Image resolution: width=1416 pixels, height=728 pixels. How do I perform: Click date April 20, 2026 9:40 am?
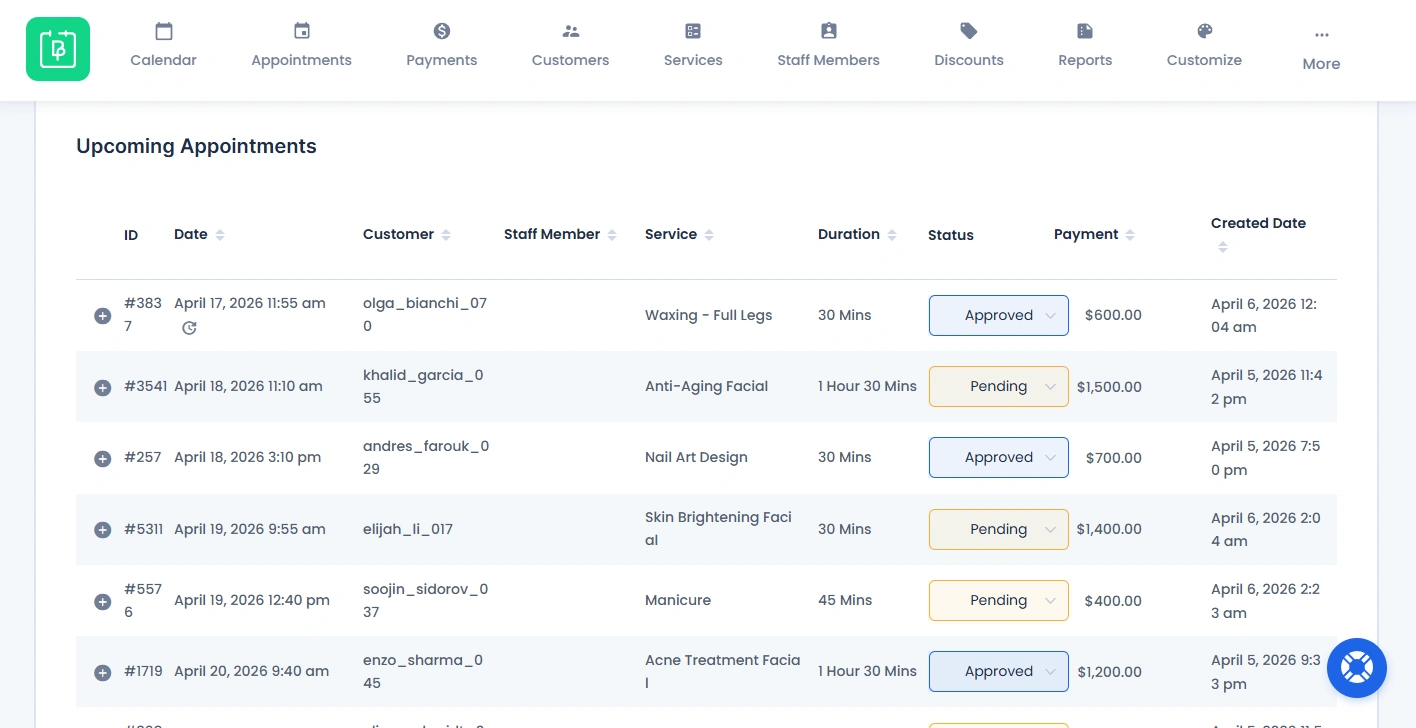coord(252,671)
